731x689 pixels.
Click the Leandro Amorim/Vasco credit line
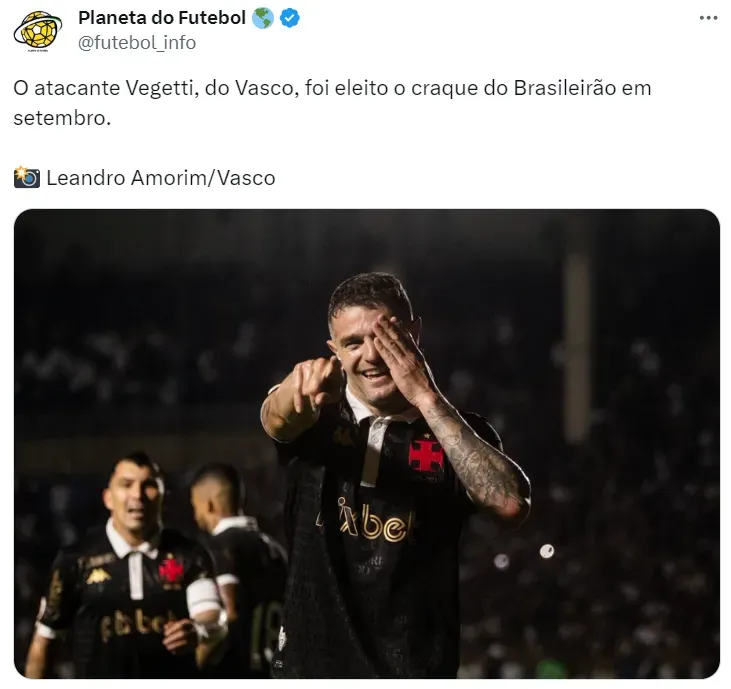point(161,178)
